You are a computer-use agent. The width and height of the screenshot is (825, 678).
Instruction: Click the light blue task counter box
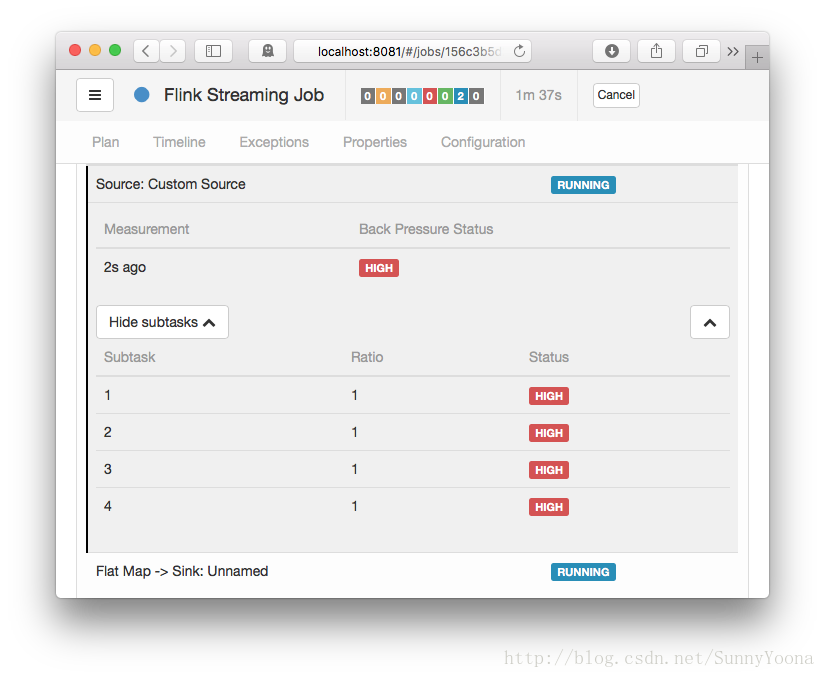click(x=414, y=96)
